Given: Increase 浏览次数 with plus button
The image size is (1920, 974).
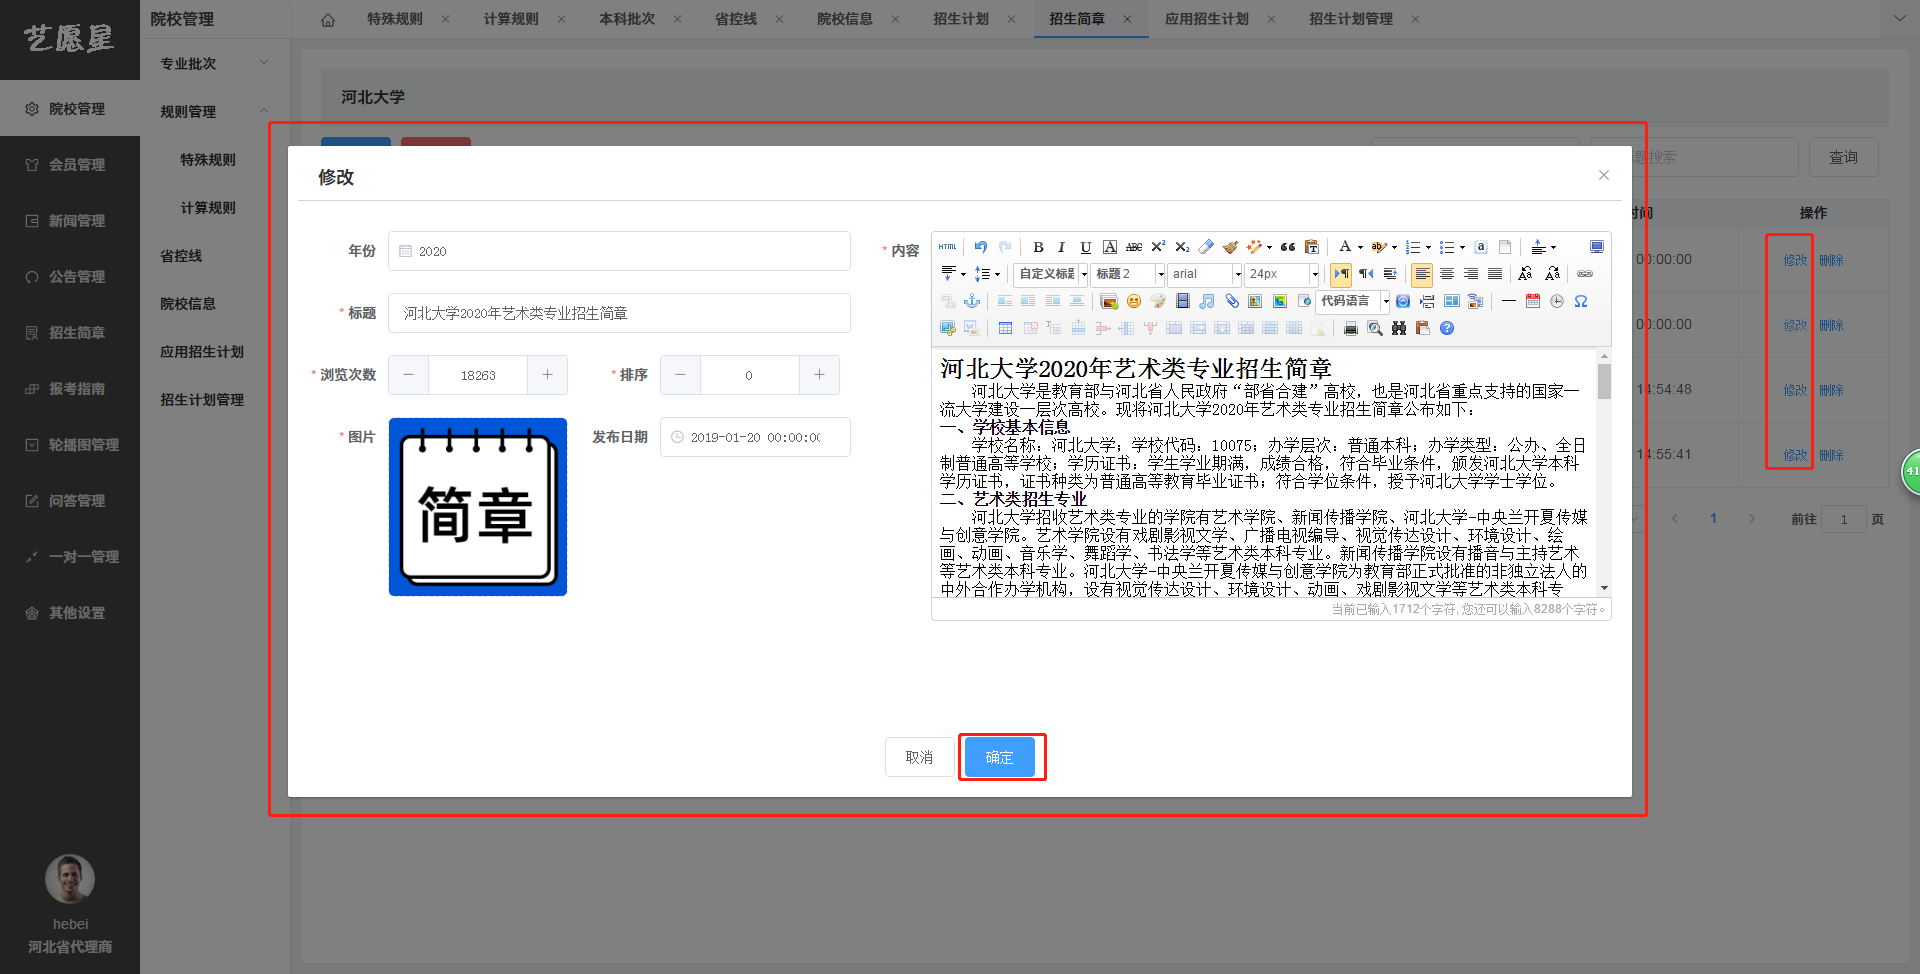Looking at the screenshot, I should click(547, 375).
